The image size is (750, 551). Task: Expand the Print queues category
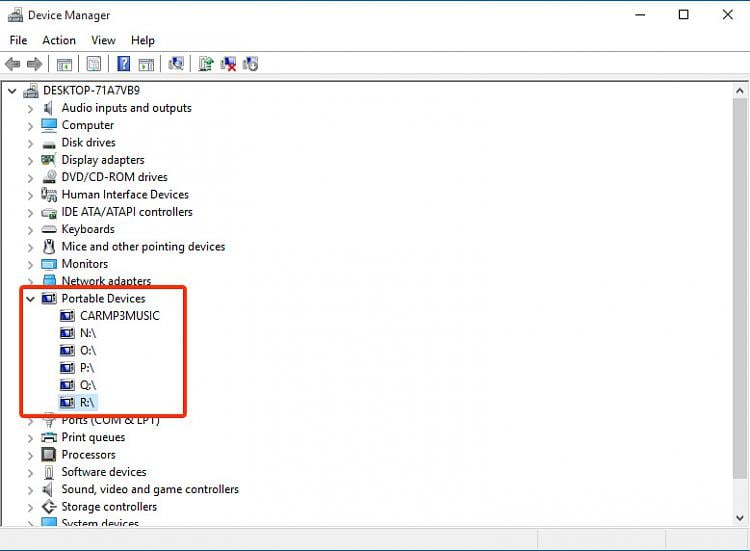tap(30, 438)
